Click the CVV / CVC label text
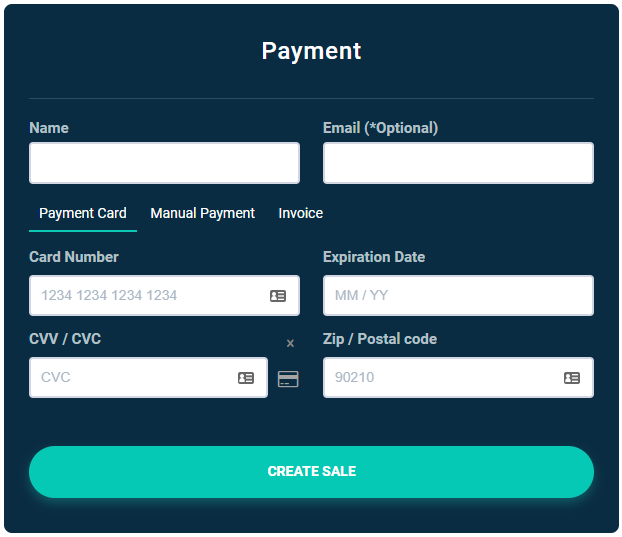Image resolution: width=622 pixels, height=537 pixels. pyautogui.click(x=65, y=339)
